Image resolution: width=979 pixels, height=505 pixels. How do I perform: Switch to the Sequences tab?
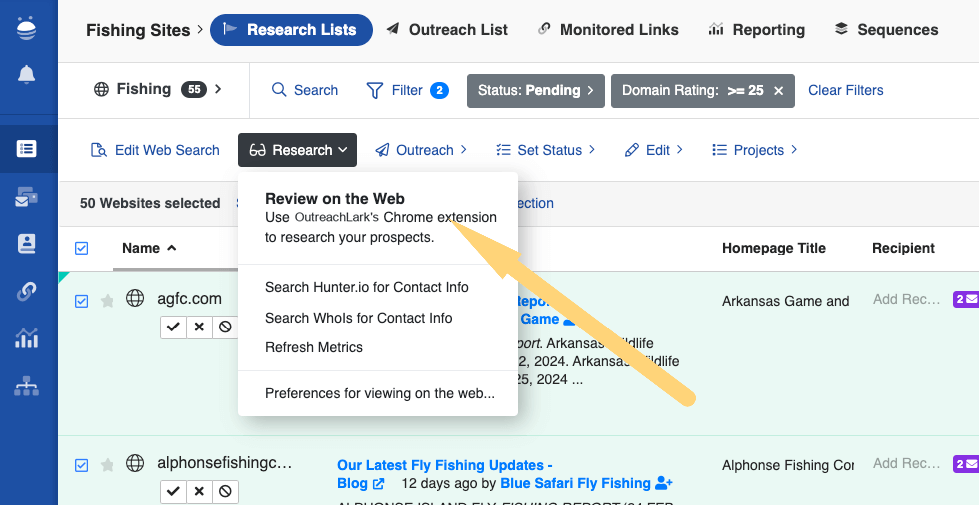pyautogui.click(x=887, y=30)
